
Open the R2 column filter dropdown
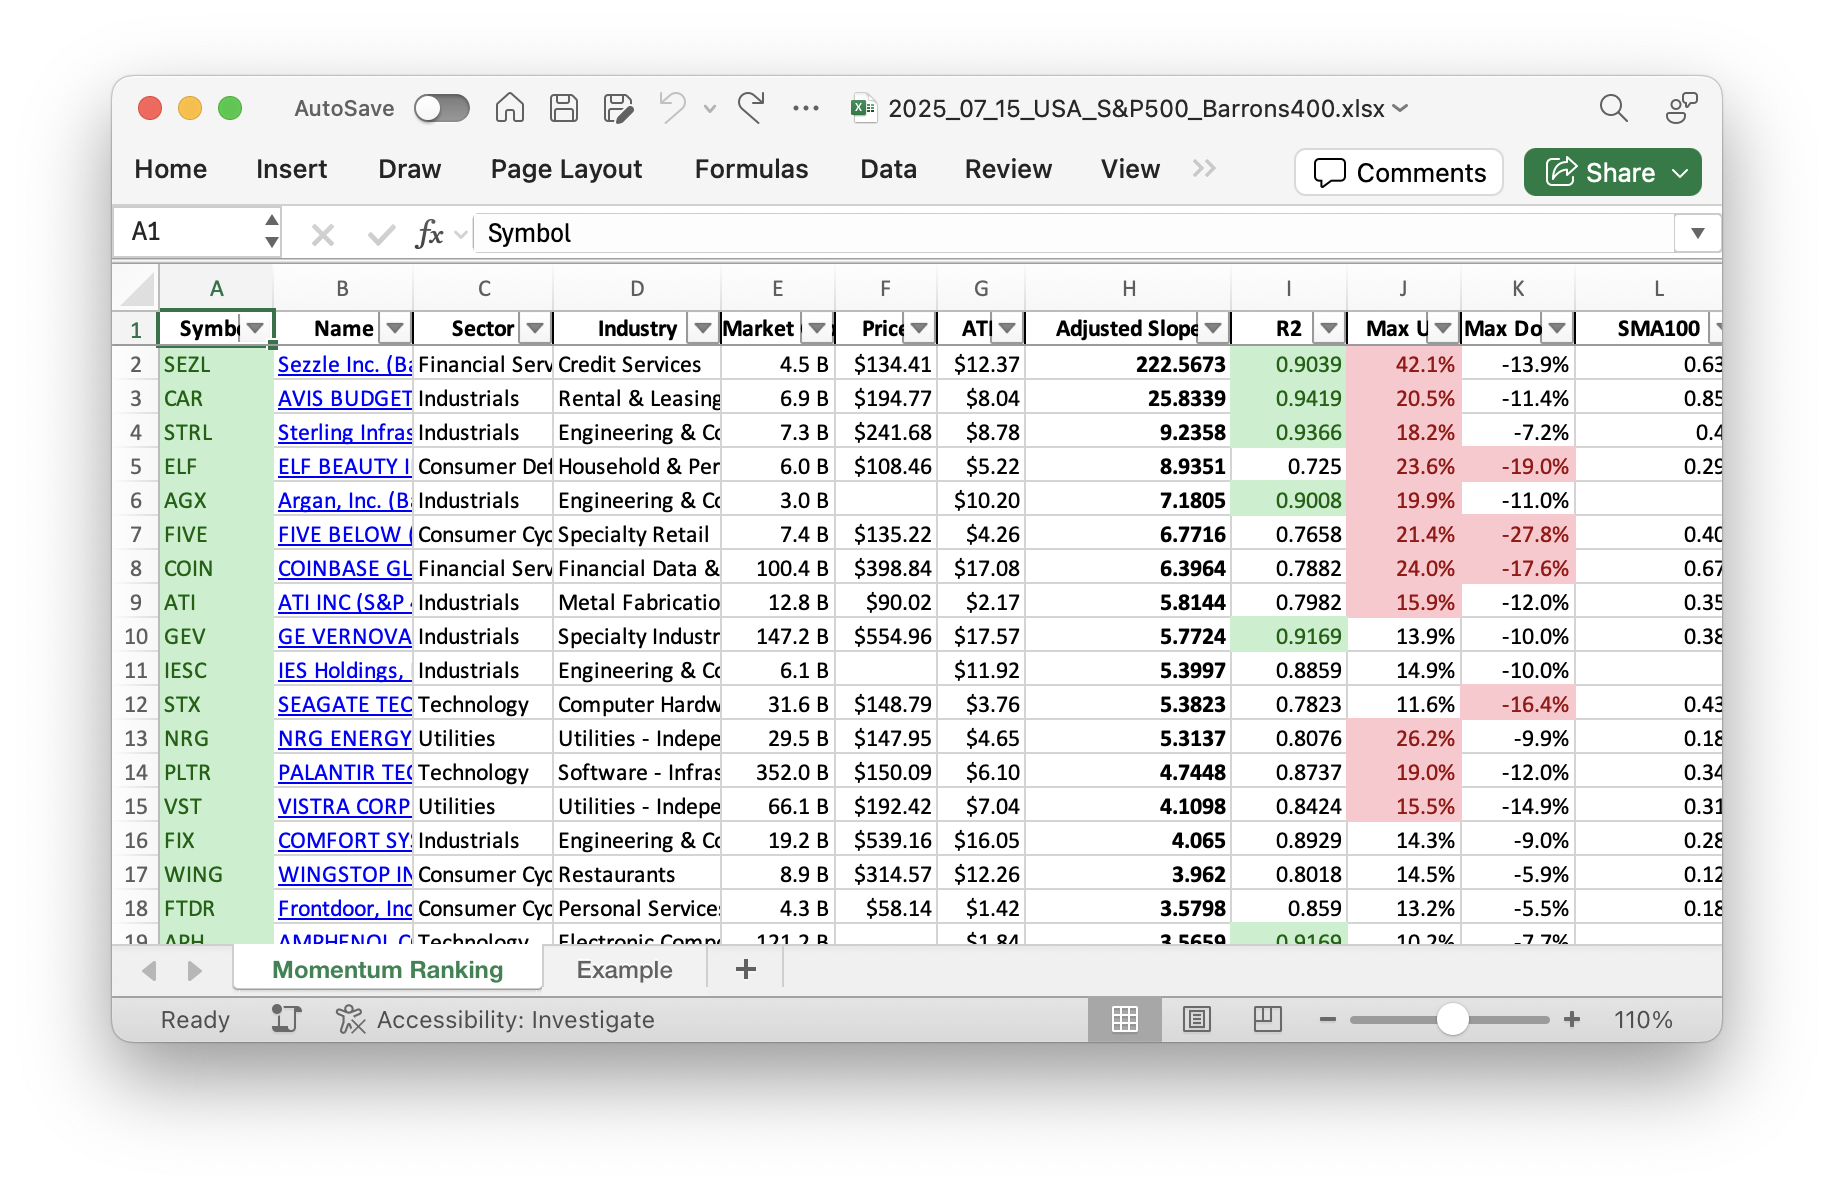point(1328,328)
